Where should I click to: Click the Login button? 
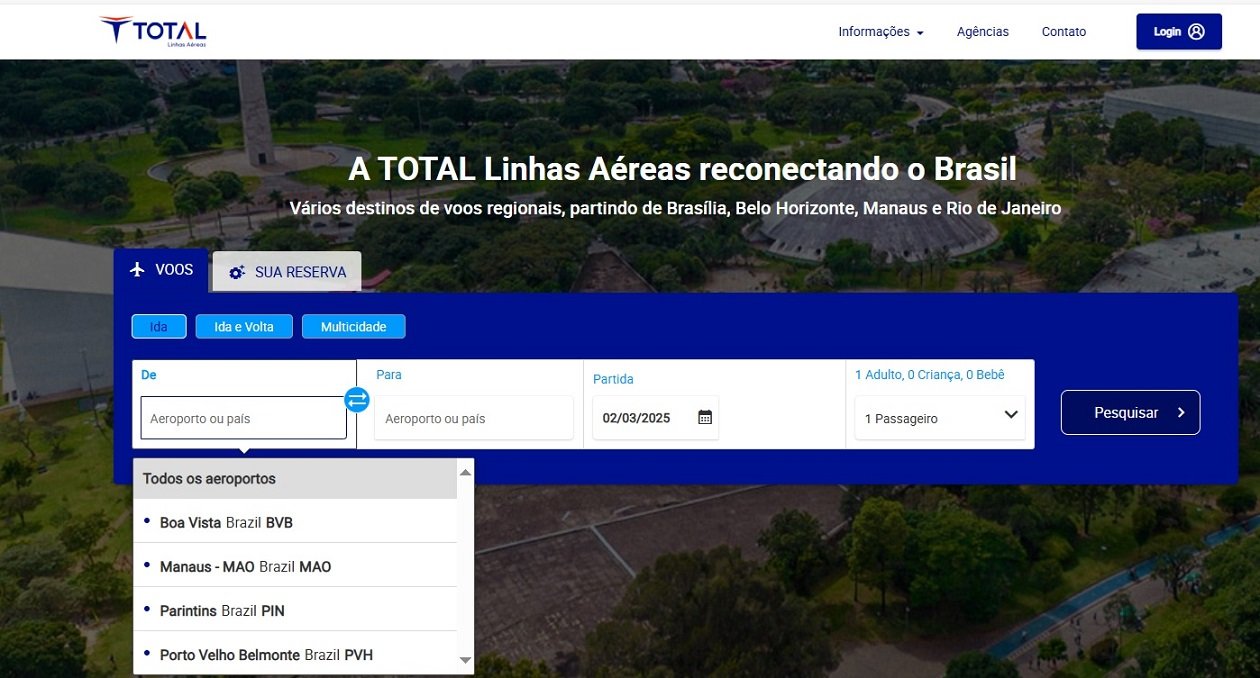tap(1179, 31)
